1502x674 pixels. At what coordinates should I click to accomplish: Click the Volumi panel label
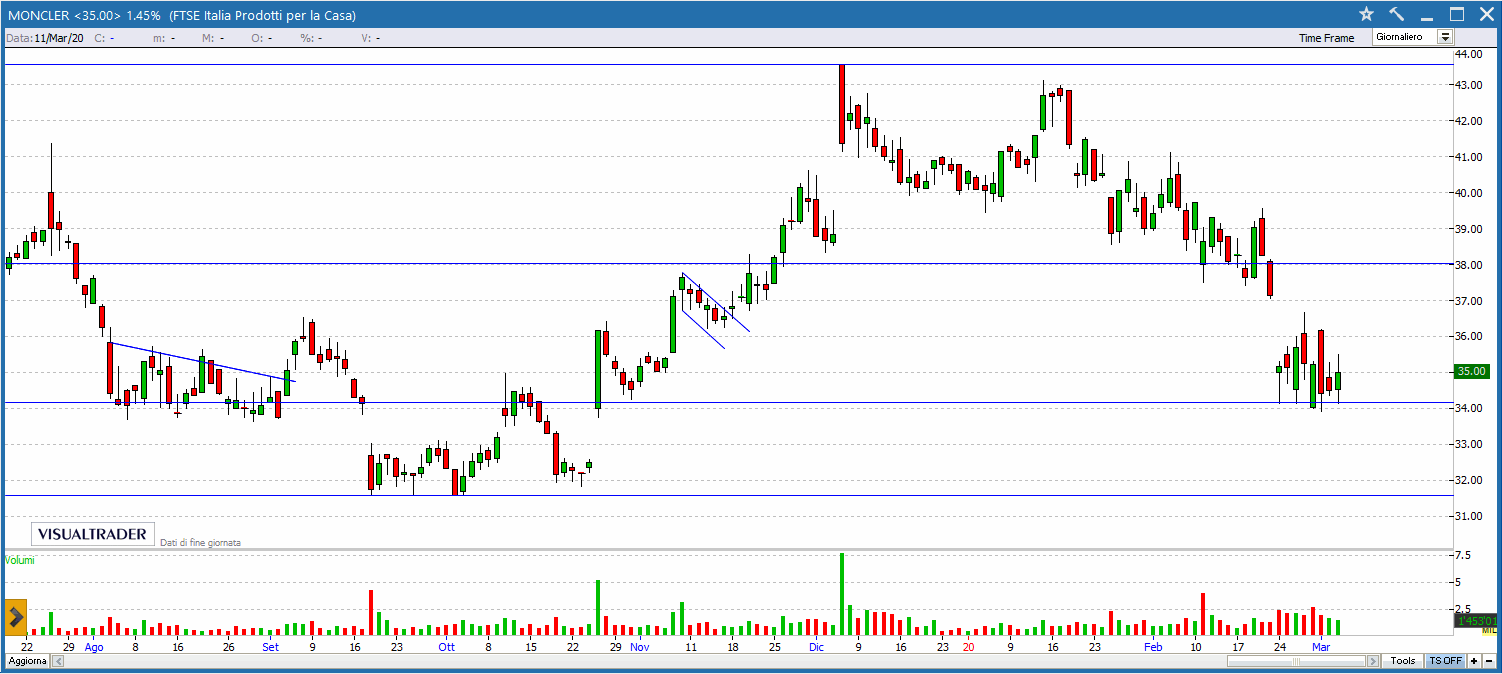tap(20, 560)
